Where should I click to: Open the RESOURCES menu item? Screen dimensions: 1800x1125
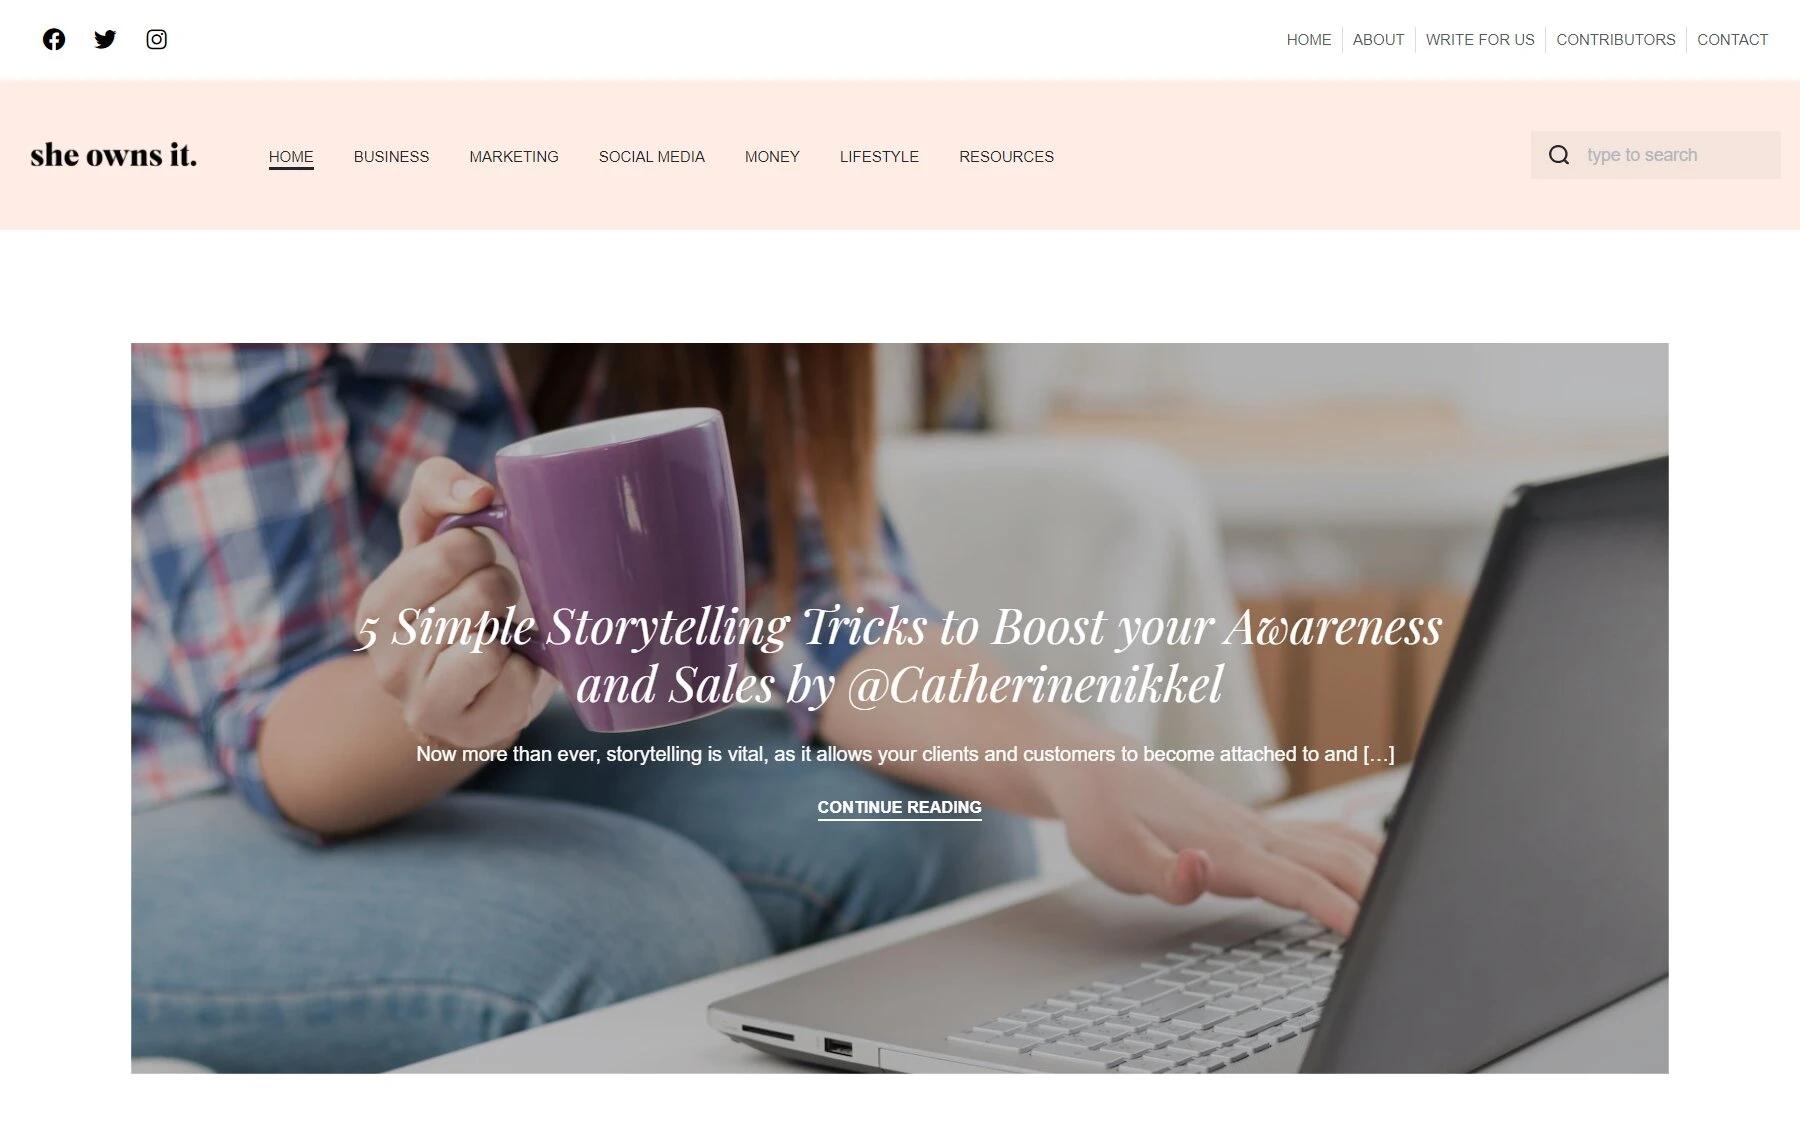1006,157
